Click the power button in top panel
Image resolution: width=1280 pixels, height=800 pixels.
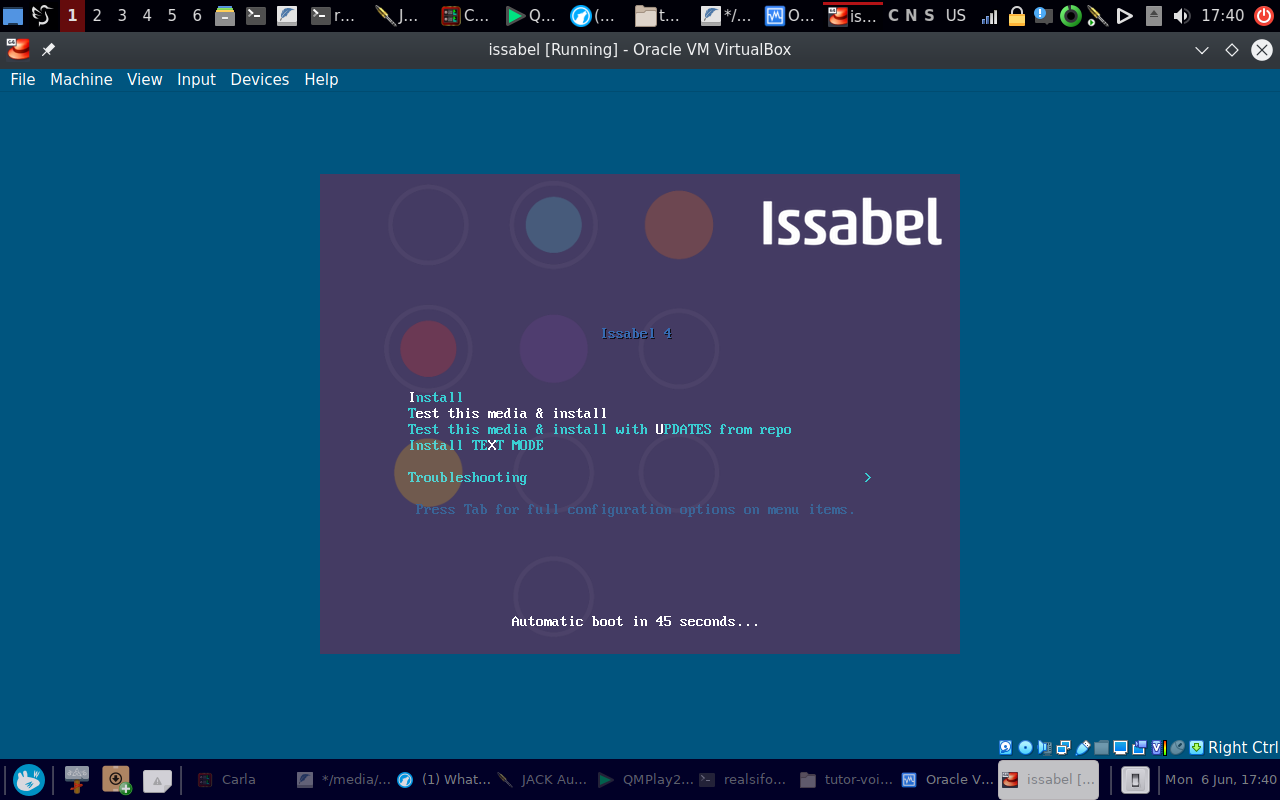1265,15
